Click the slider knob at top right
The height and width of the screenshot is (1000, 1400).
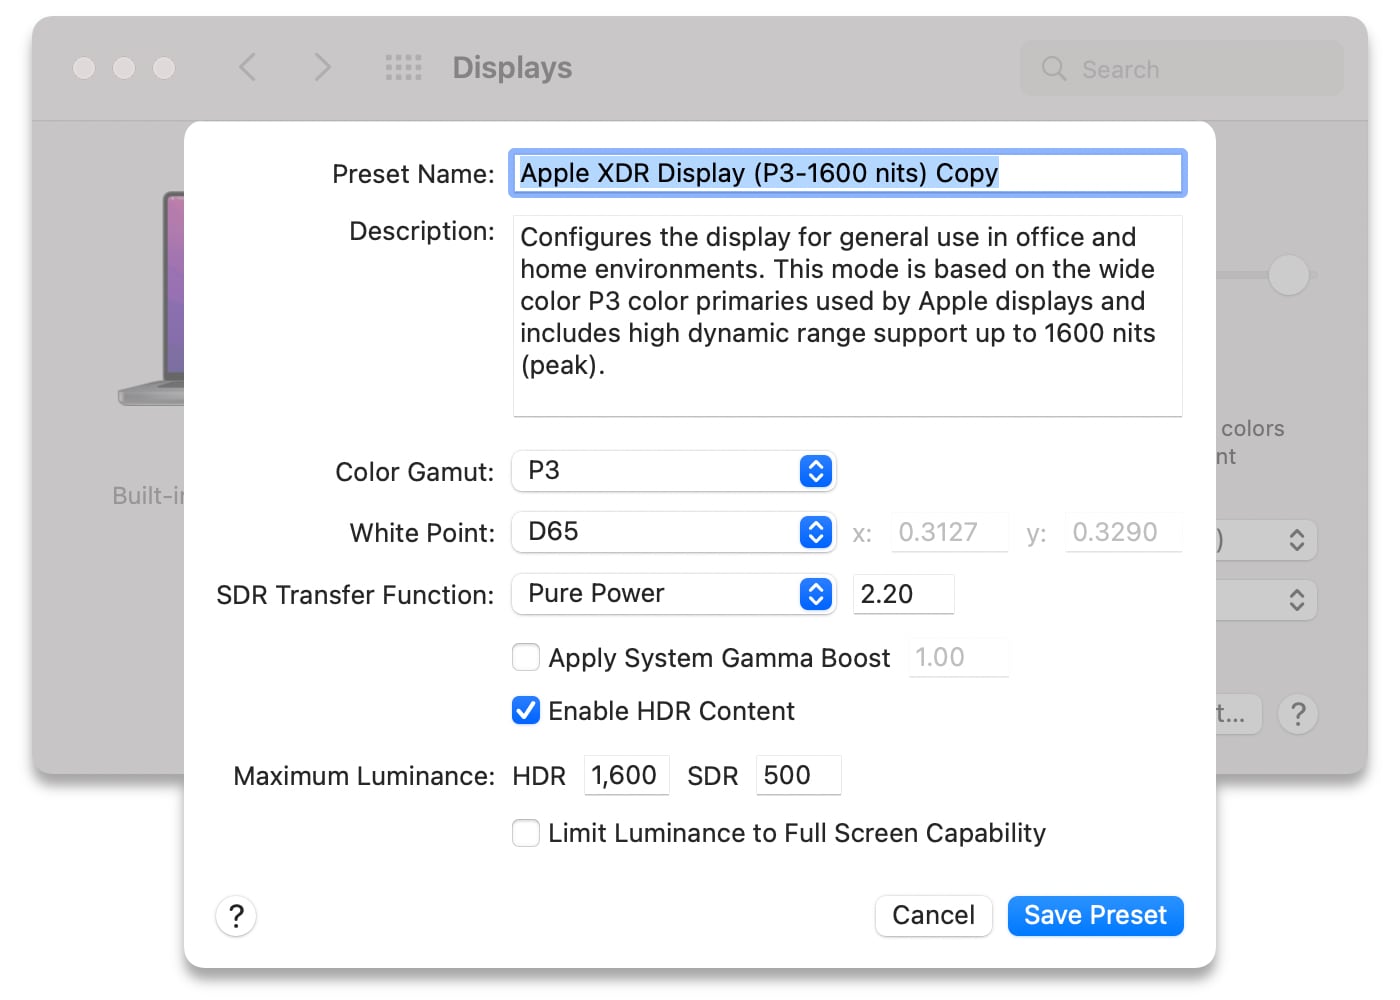click(1289, 275)
